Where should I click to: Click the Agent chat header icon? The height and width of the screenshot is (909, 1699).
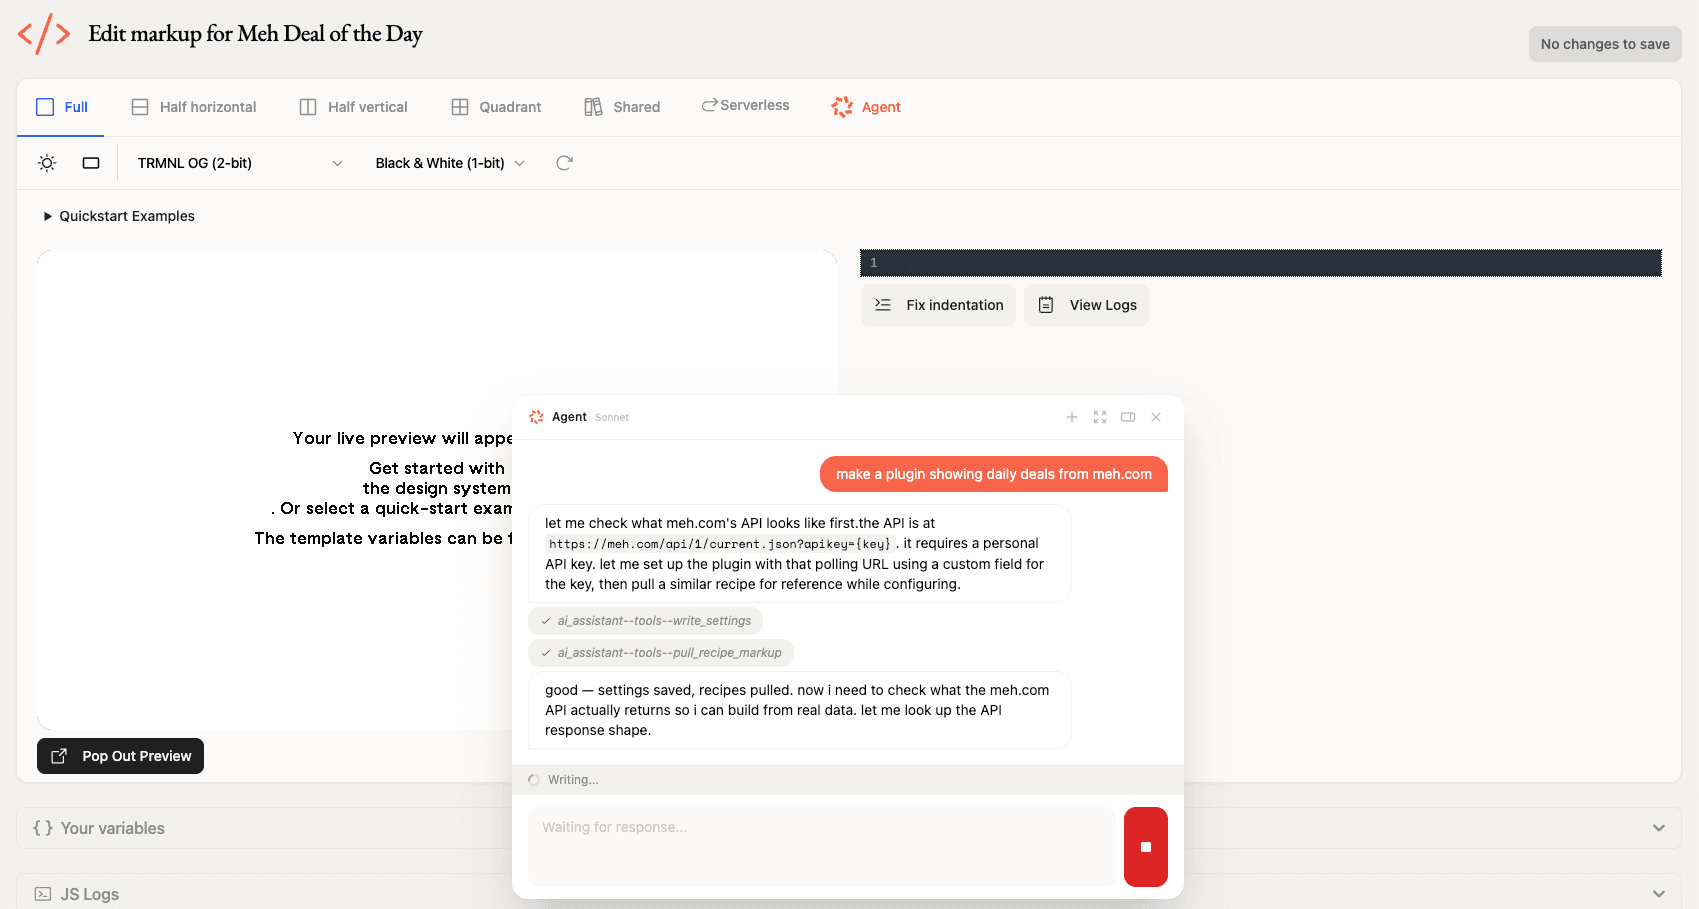tap(536, 417)
